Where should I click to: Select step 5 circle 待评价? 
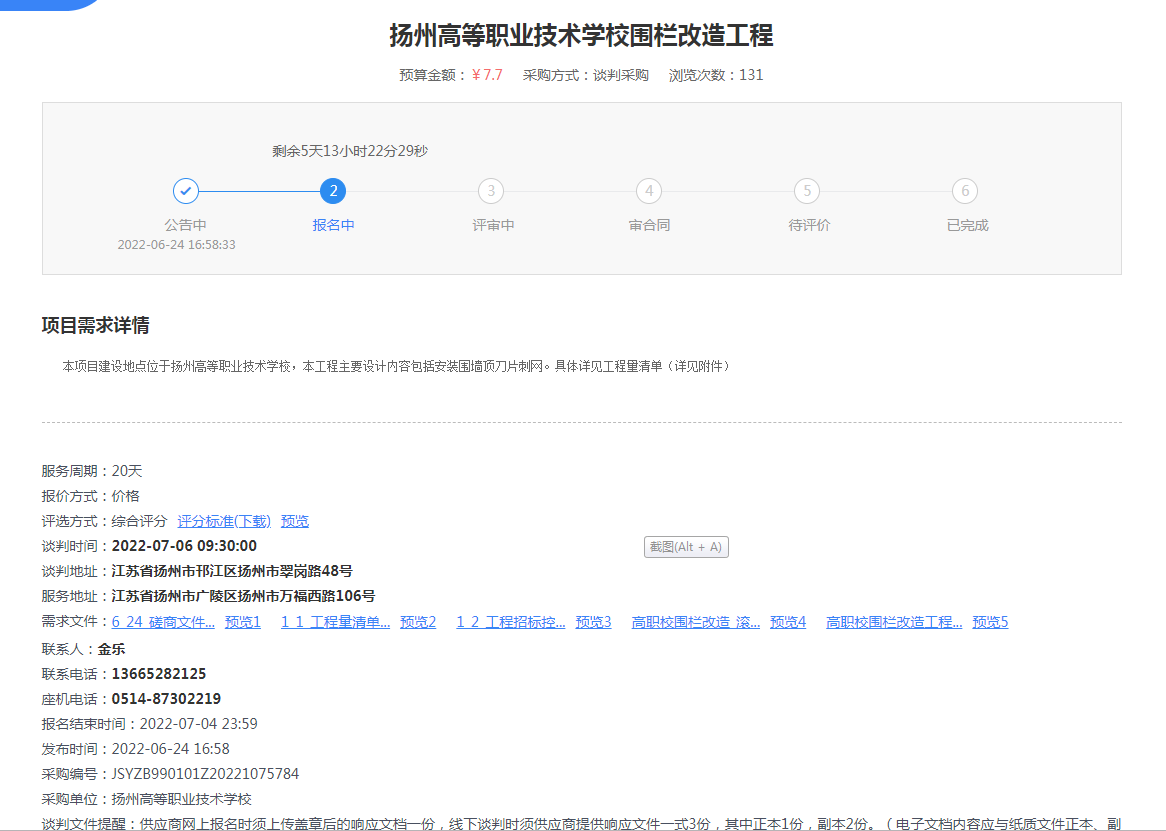point(807,191)
